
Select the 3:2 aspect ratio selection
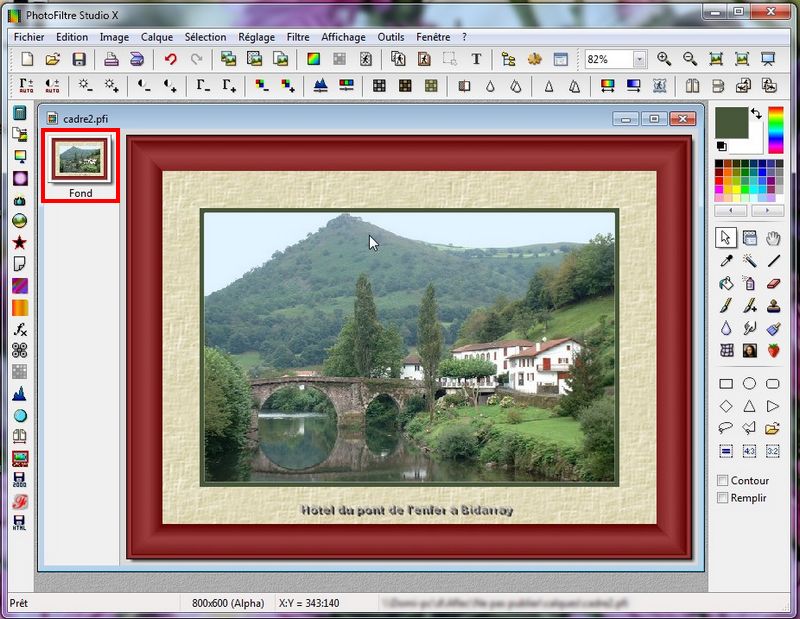773,451
